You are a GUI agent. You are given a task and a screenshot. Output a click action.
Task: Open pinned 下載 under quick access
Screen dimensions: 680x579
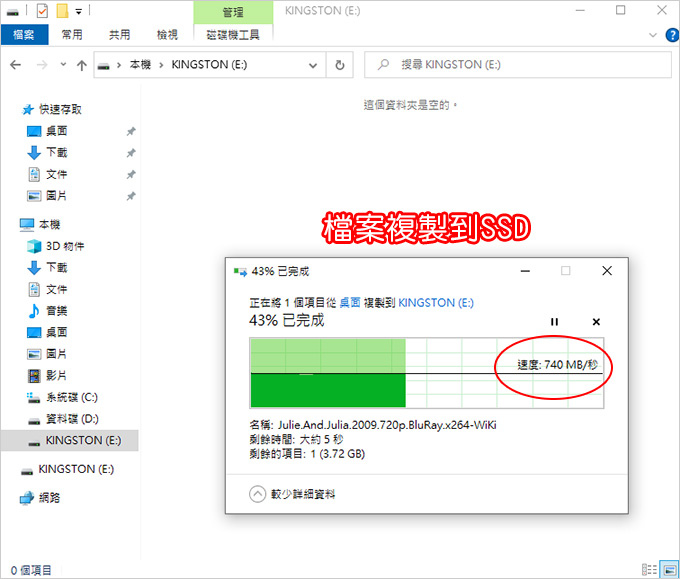point(56,153)
